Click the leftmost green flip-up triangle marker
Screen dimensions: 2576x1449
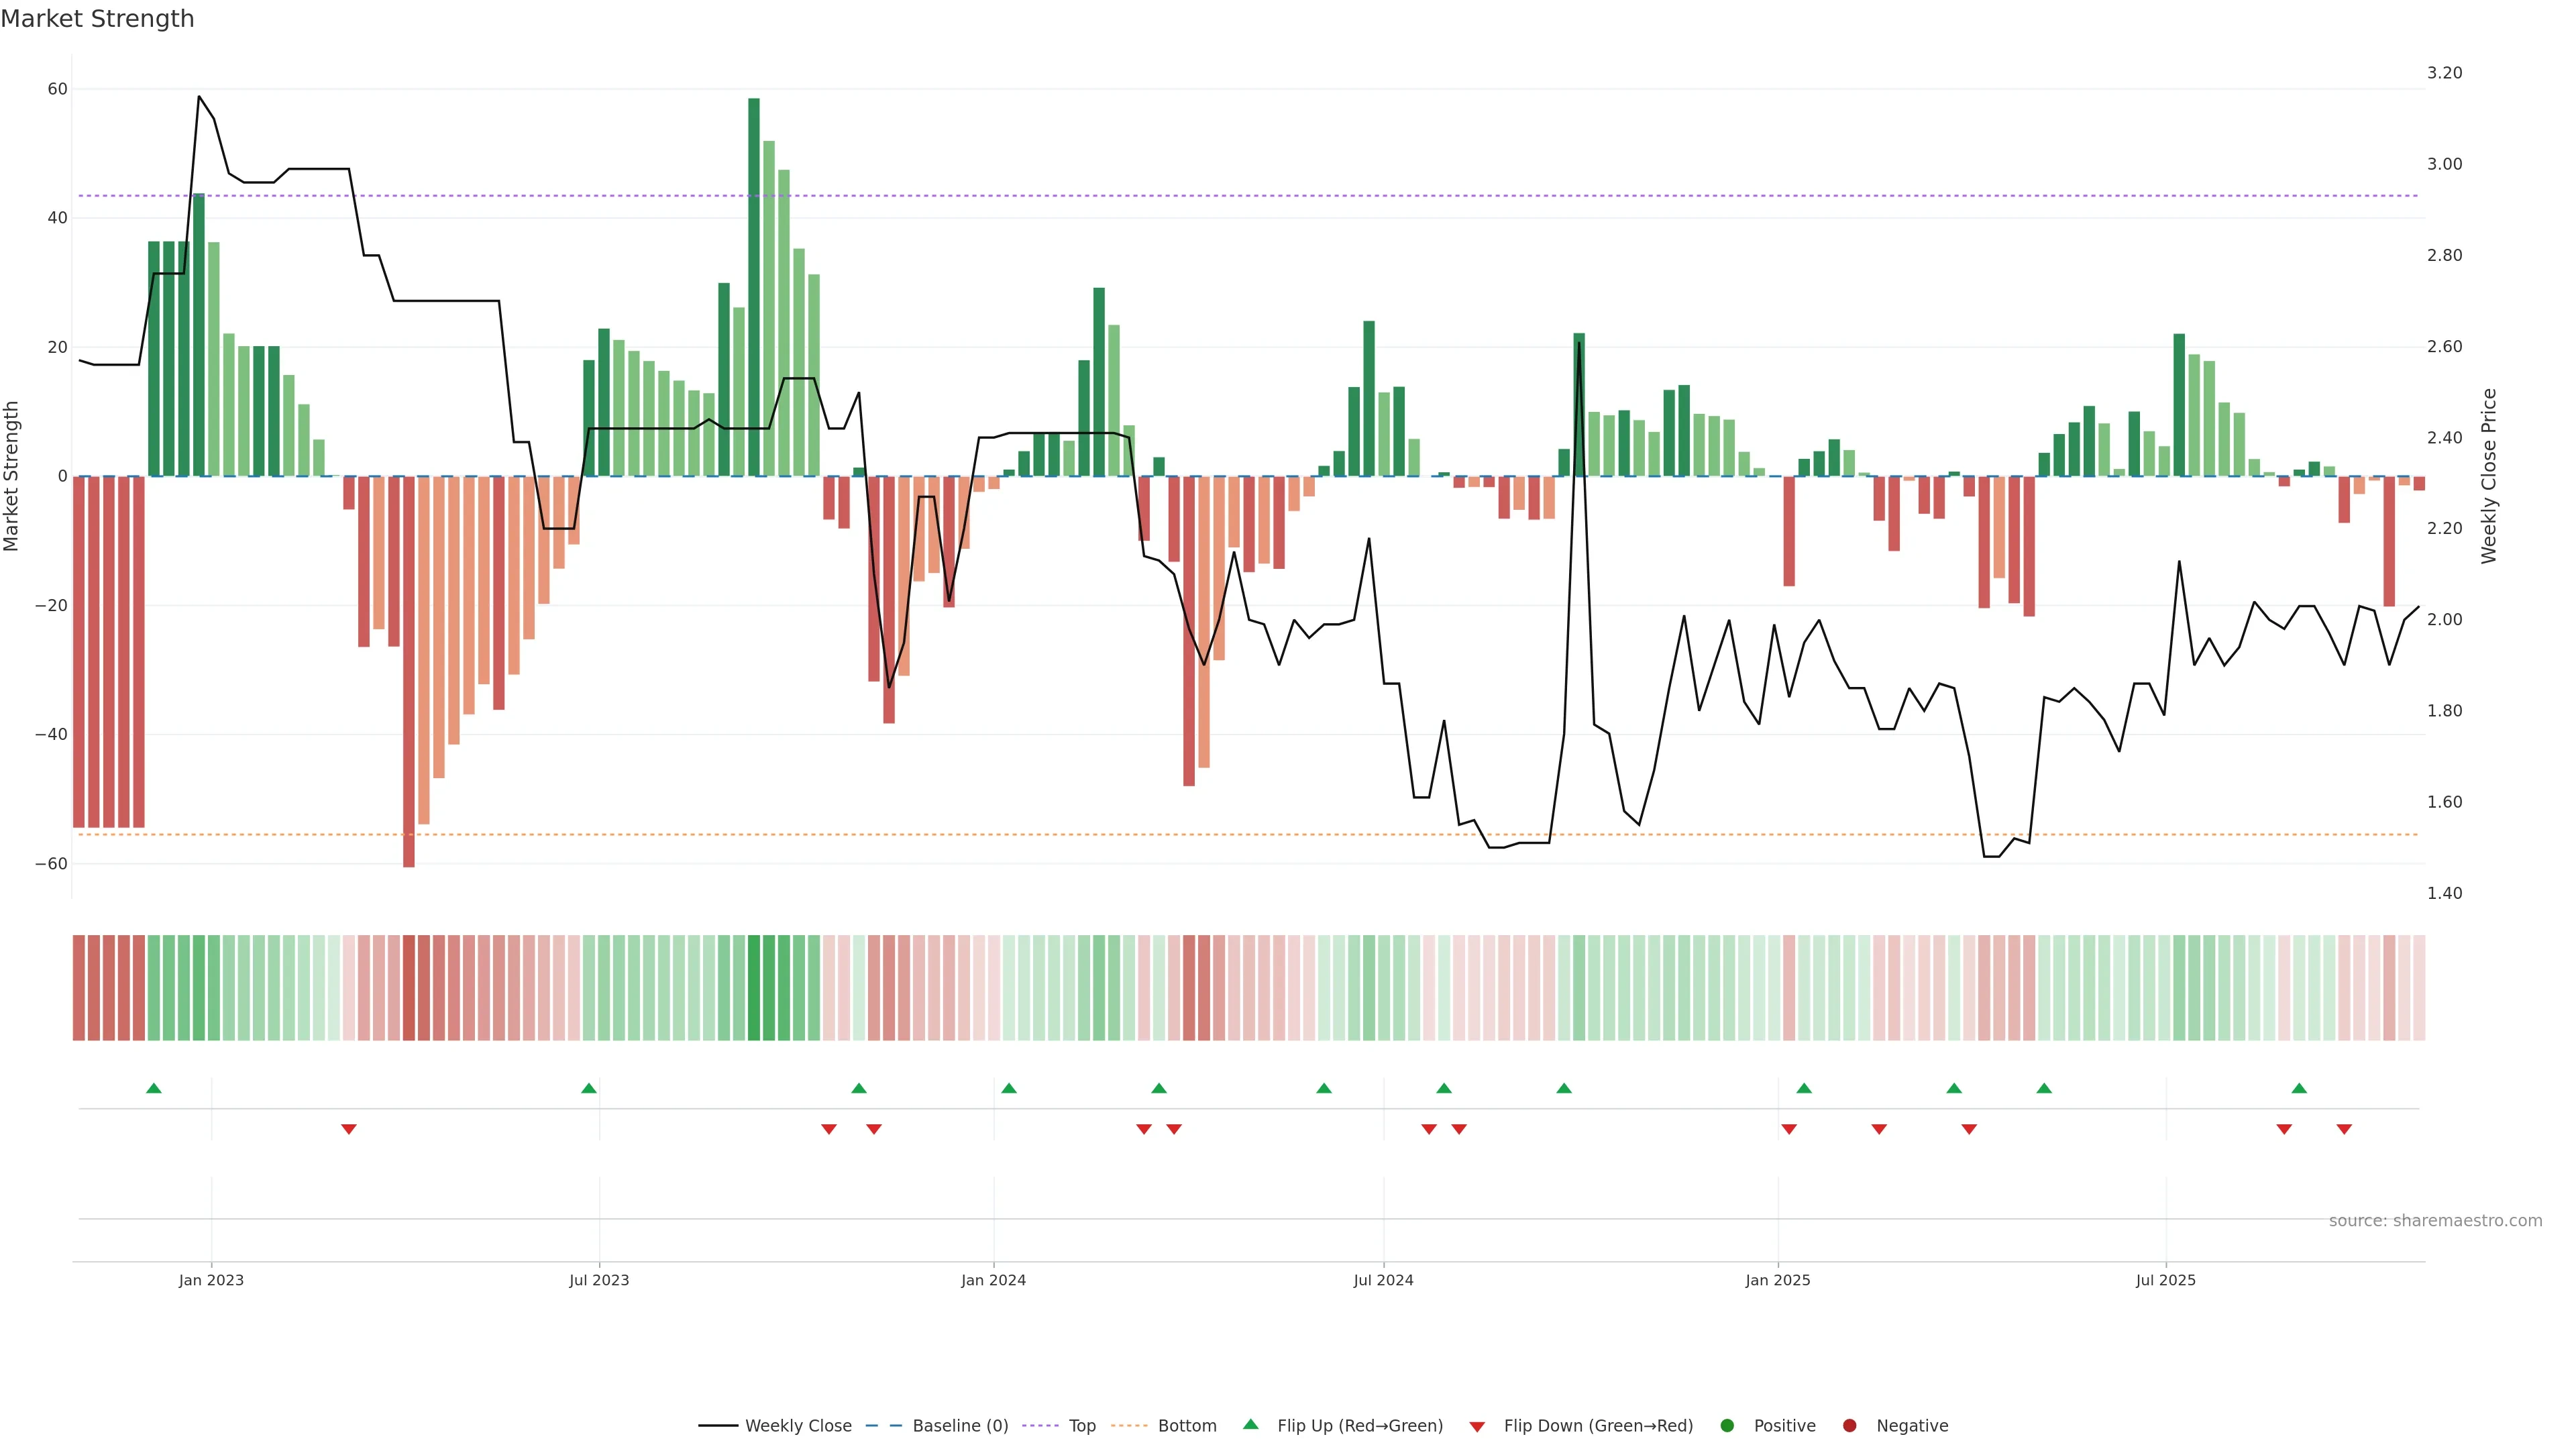pyautogui.click(x=154, y=1088)
